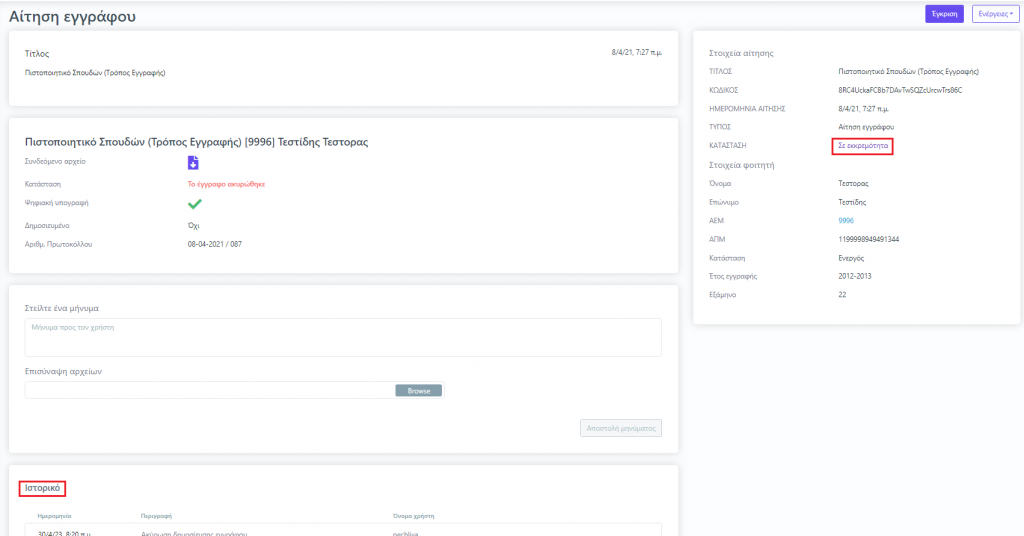1024x536 pixels.
Task: Send message with Αποστολή μηνύματος button
Action: pos(620,428)
